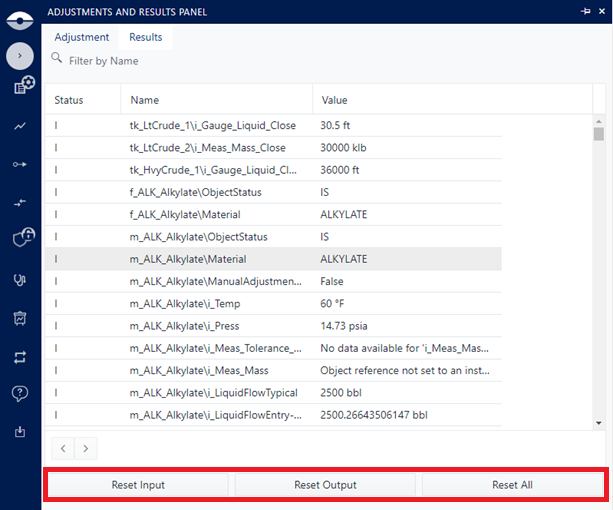Image resolution: width=613 pixels, height=510 pixels.
Task: Click the Filter by Name search field
Action: (x=200, y=61)
